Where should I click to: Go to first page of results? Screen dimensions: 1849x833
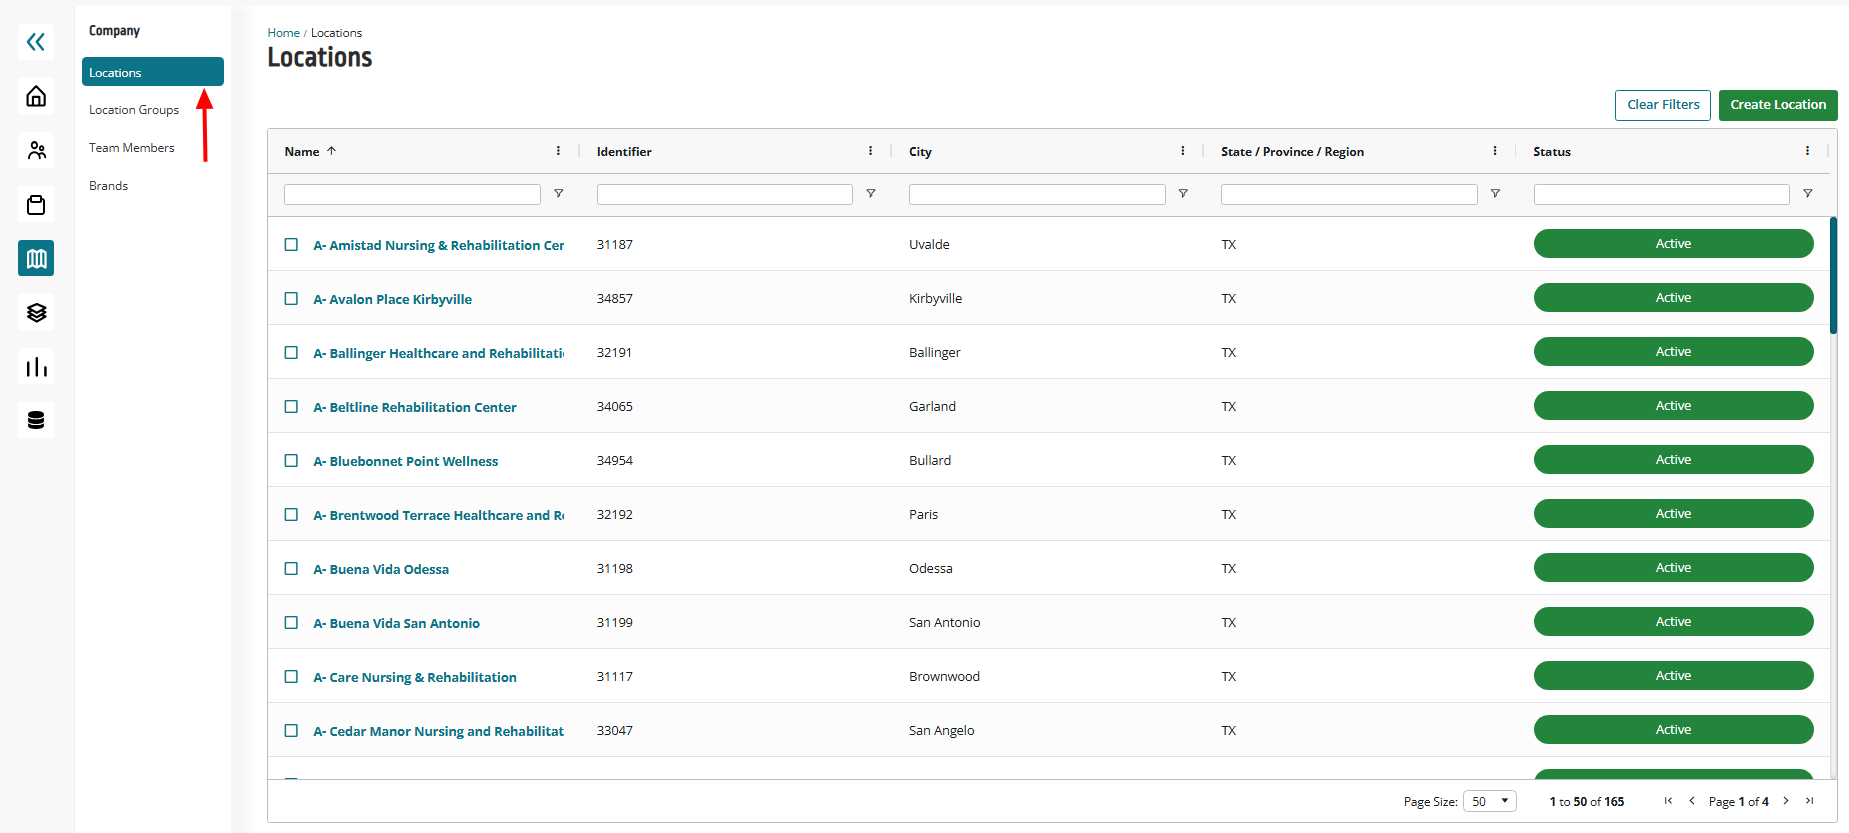coord(1668,801)
